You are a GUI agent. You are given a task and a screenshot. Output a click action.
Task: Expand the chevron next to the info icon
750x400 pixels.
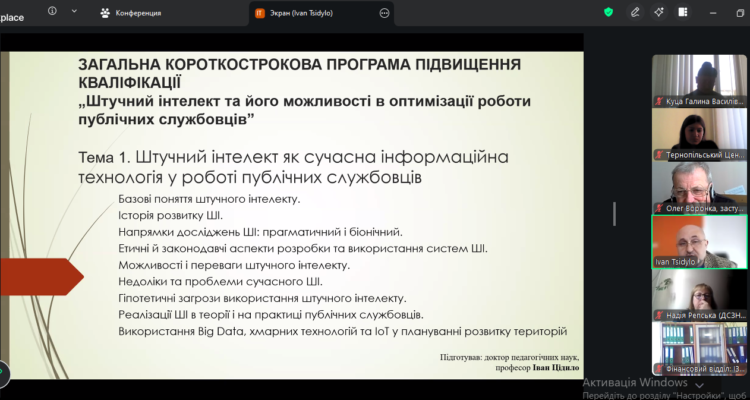pos(75,12)
